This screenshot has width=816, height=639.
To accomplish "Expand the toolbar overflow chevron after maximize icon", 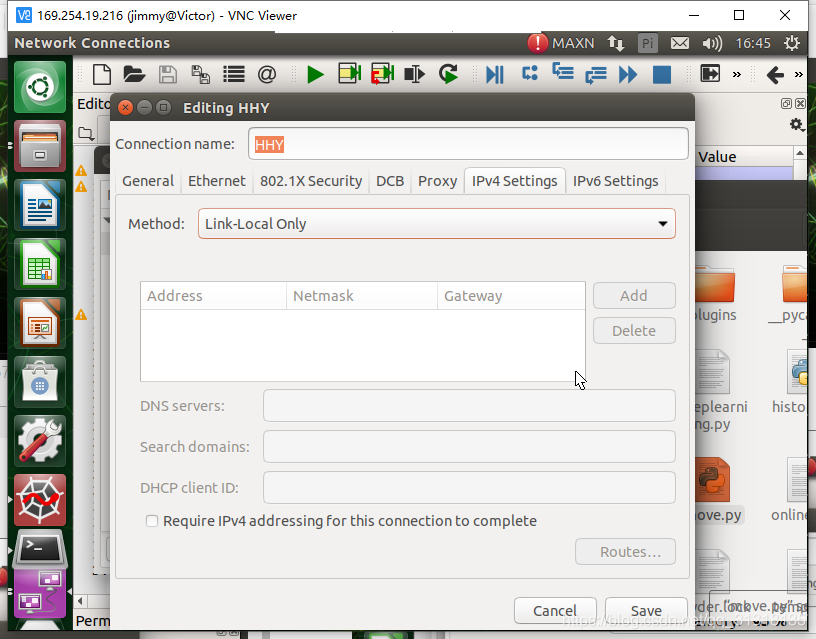I will click(736, 74).
